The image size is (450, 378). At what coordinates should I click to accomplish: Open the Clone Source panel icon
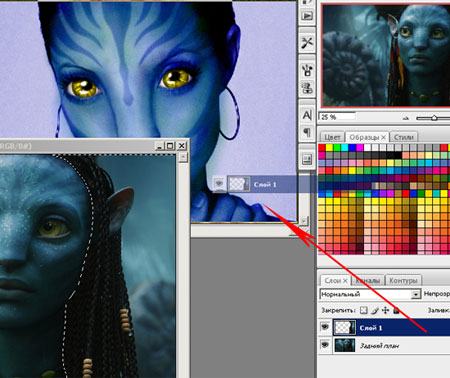point(307,88)
